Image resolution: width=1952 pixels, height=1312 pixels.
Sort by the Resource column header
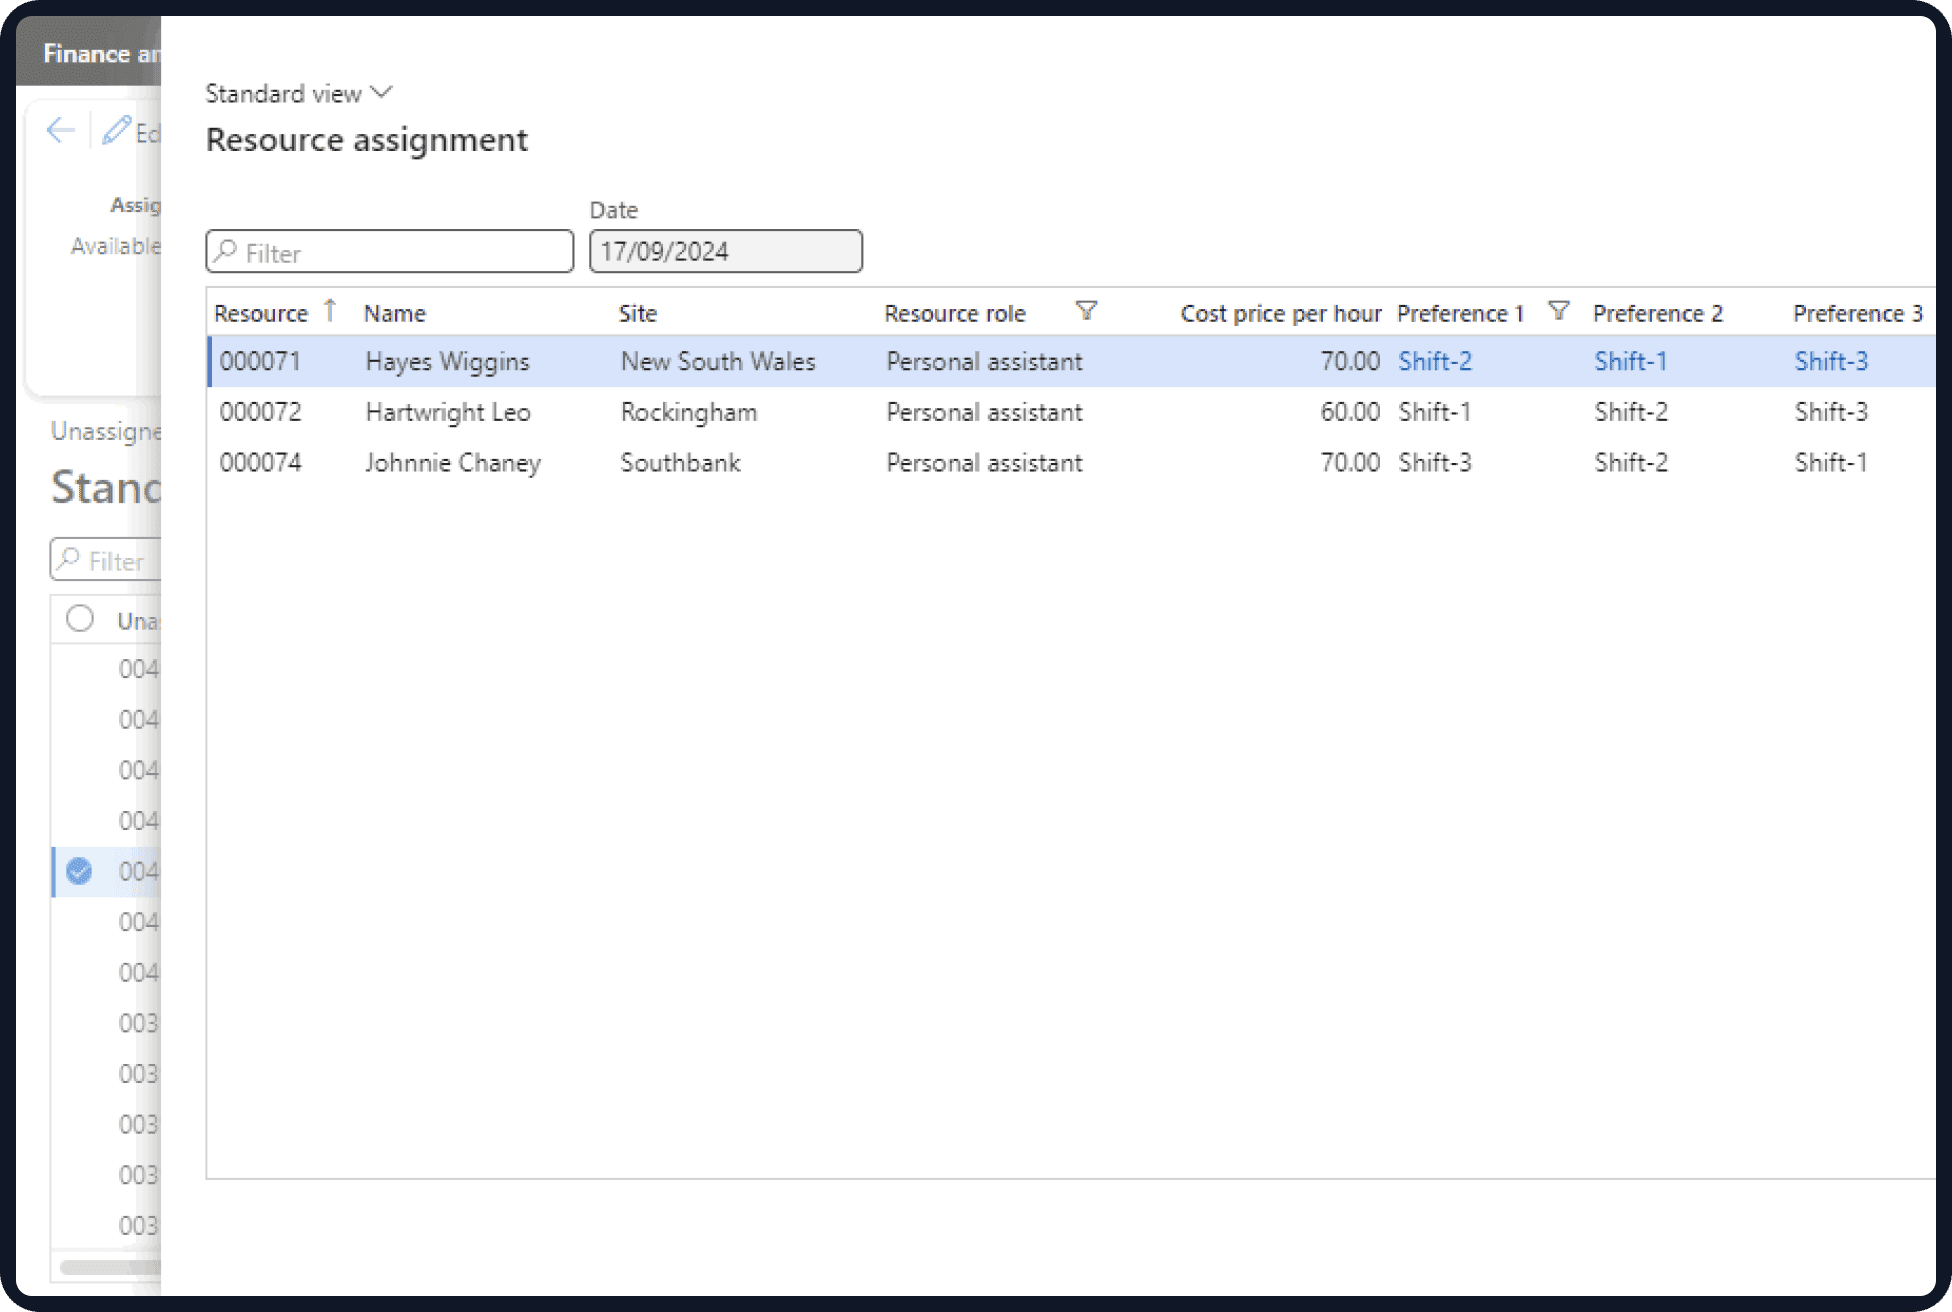point(261,313)
